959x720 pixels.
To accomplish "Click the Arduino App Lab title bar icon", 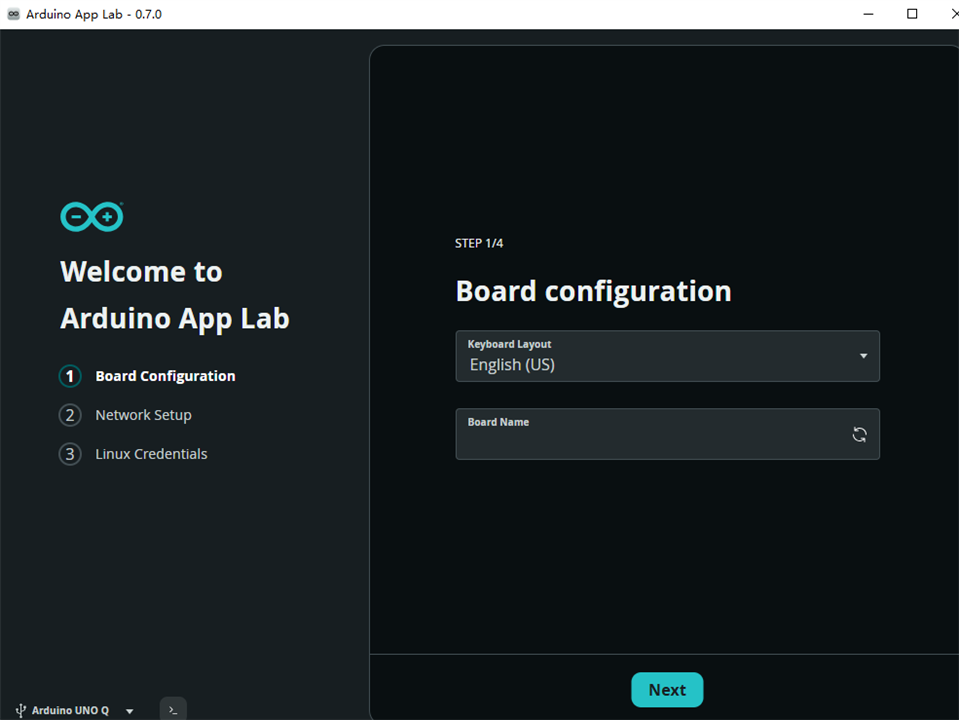I will point(13,14).
